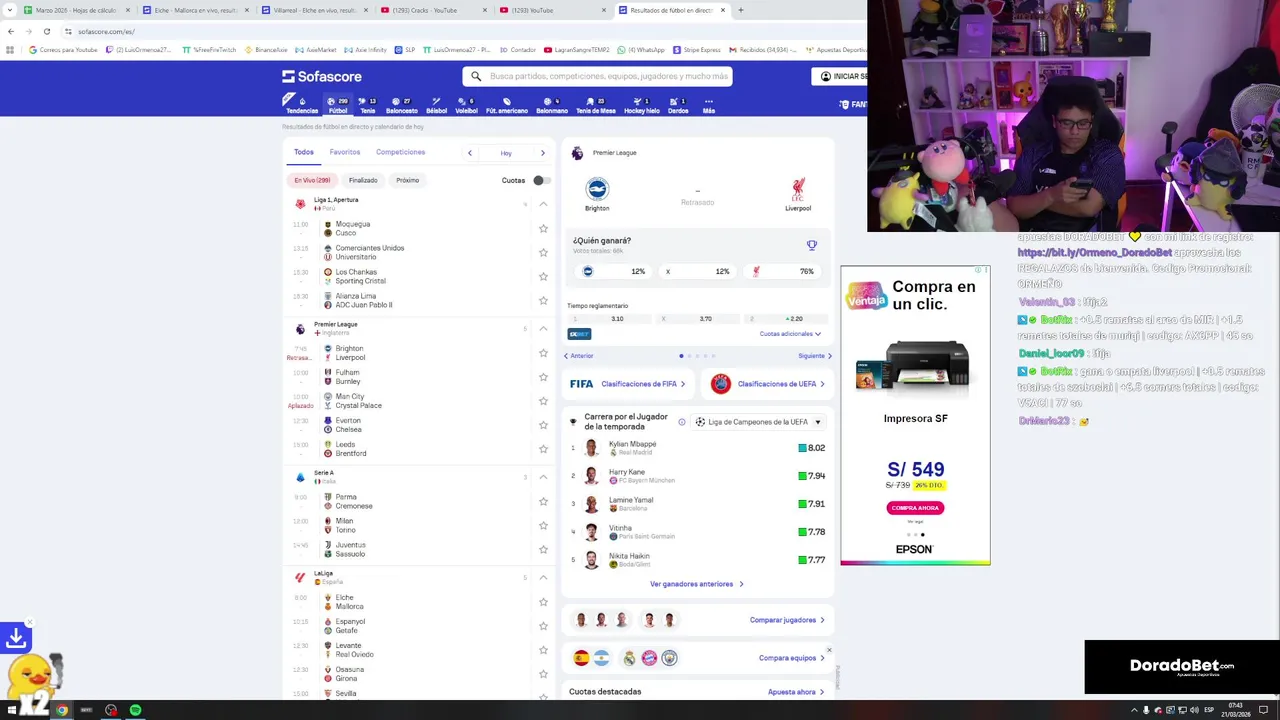The image size is (1280, 720).
Task: Open the Más sports menu
Action: (708, 105)
